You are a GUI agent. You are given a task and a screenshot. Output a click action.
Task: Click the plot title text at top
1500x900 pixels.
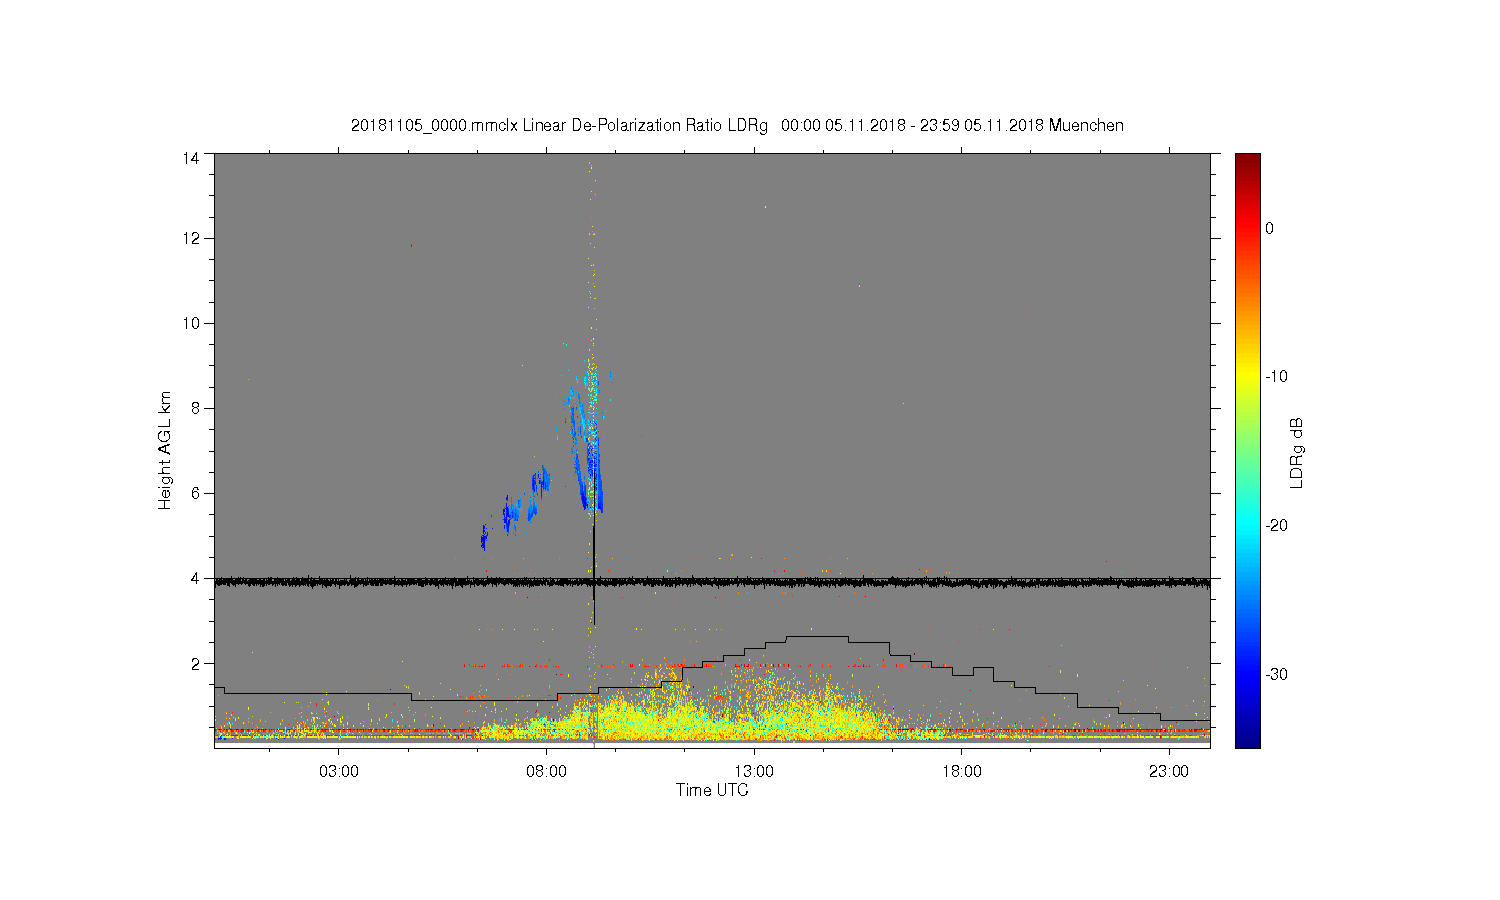pyautogui.click(x=737, y=125)
